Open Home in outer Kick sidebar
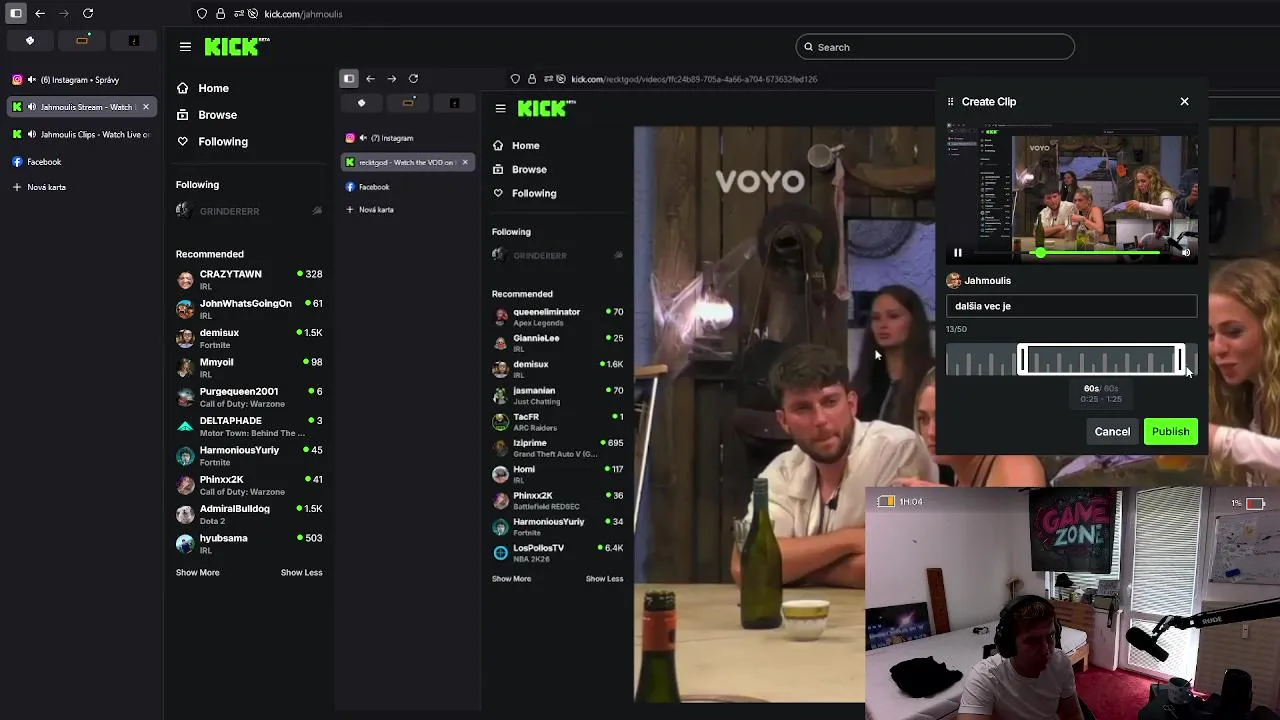 point(203,88)
